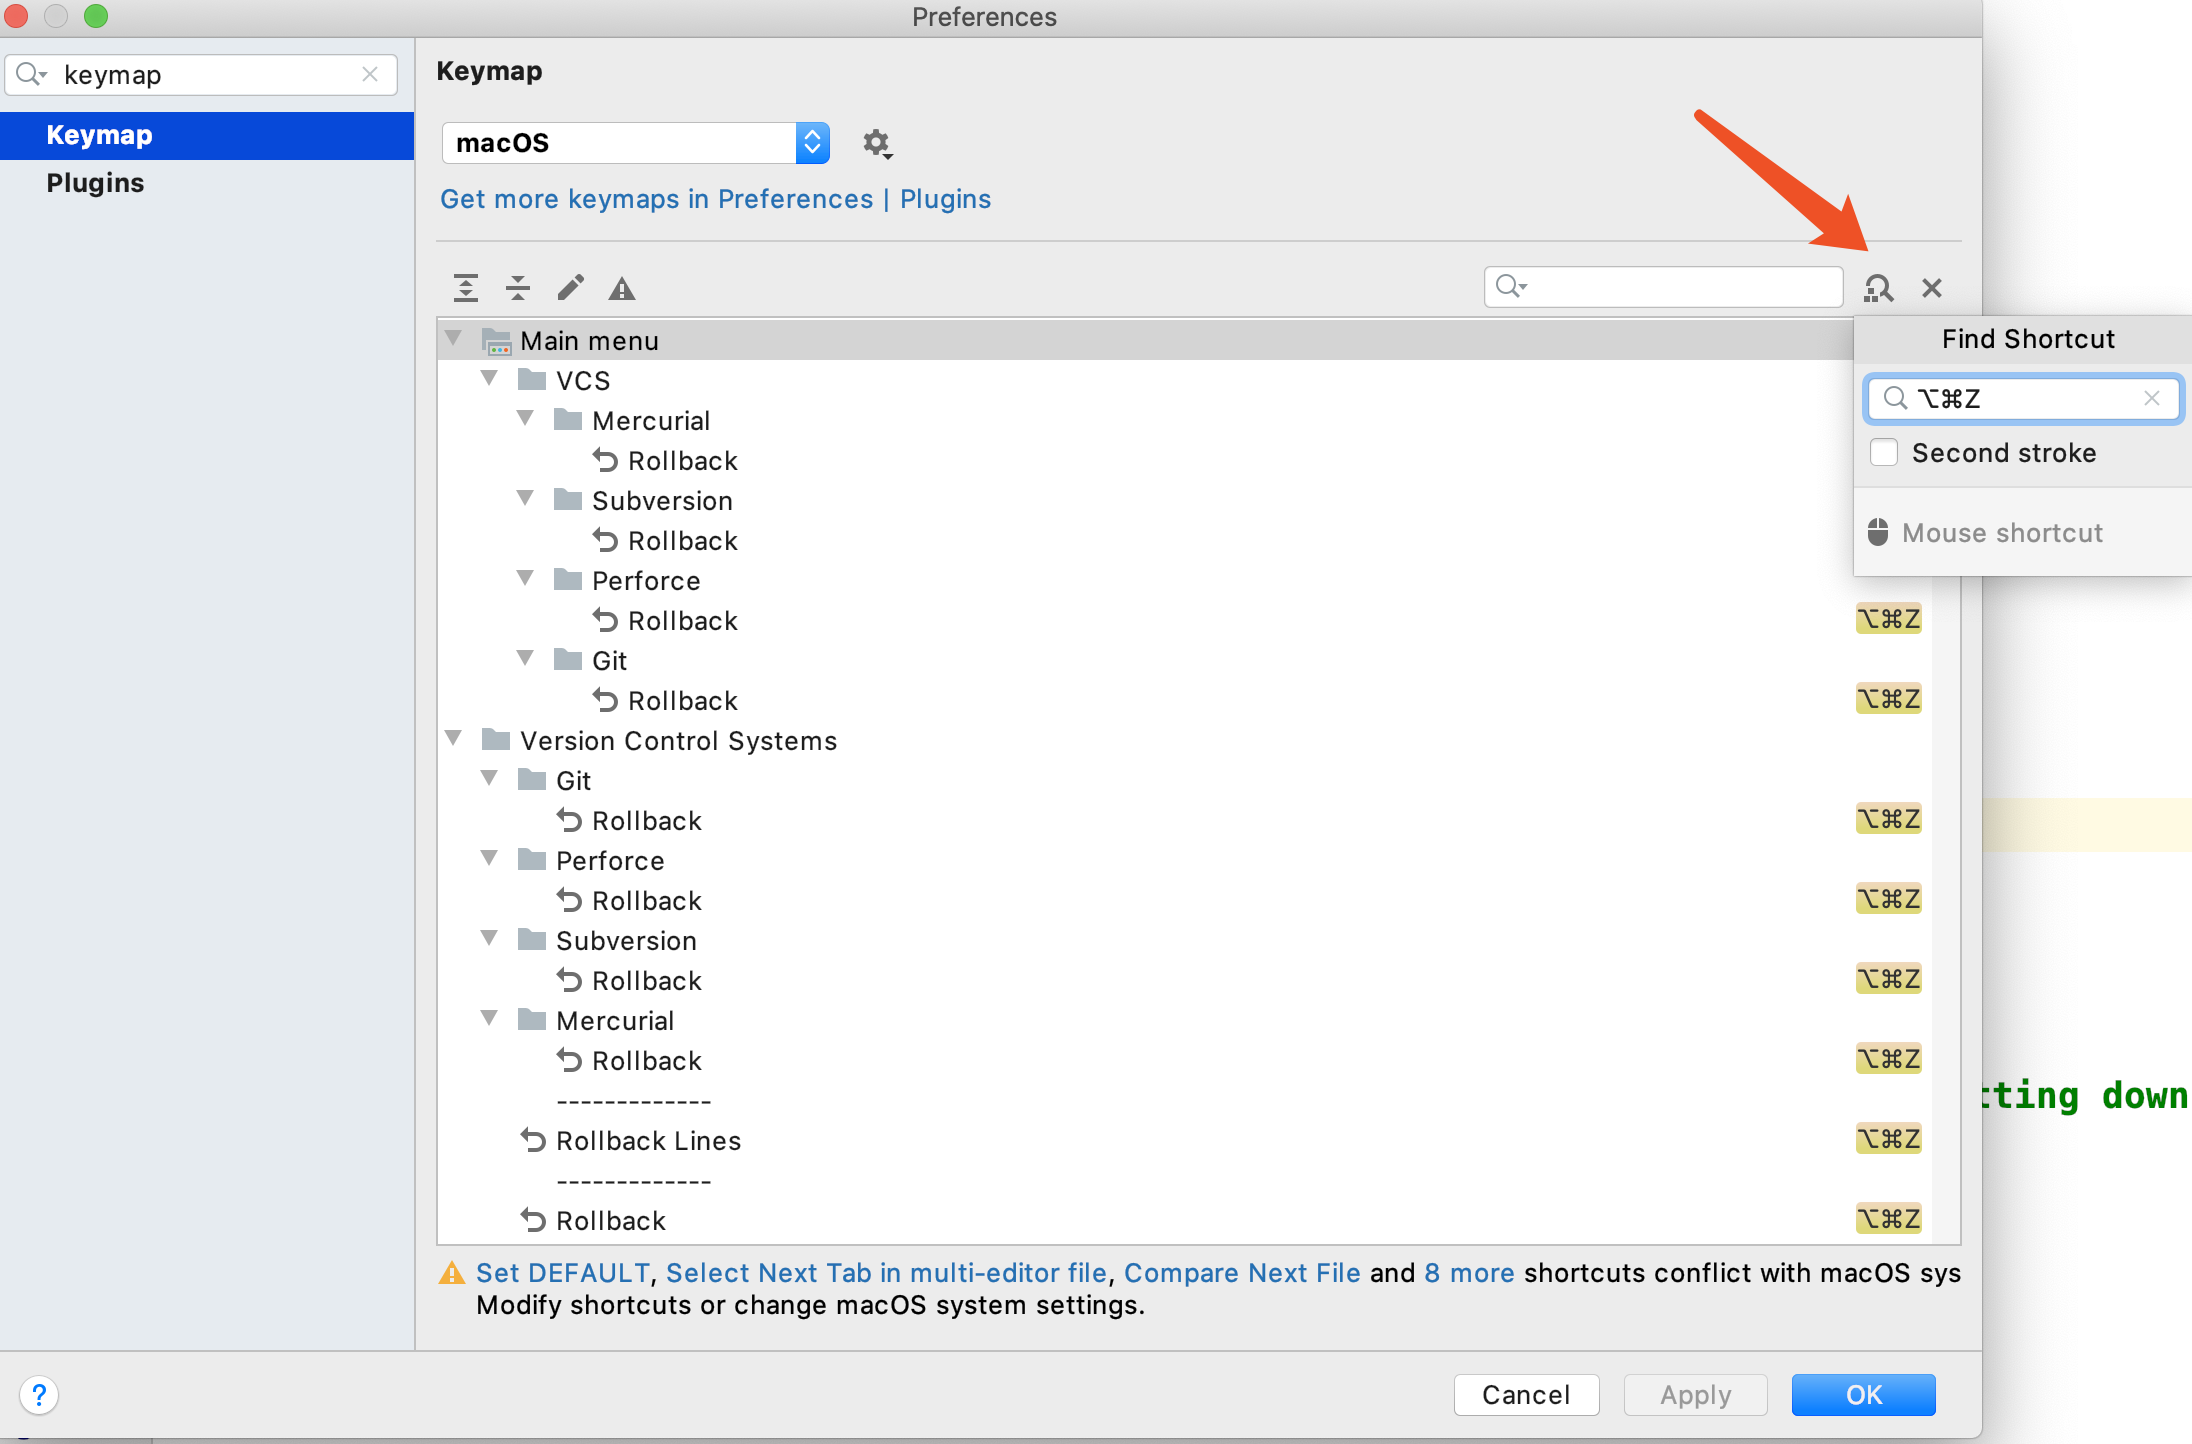Open Get more keymaps in Preferences link
Screen dimensions: 2192x1444
tap(716, 199)
